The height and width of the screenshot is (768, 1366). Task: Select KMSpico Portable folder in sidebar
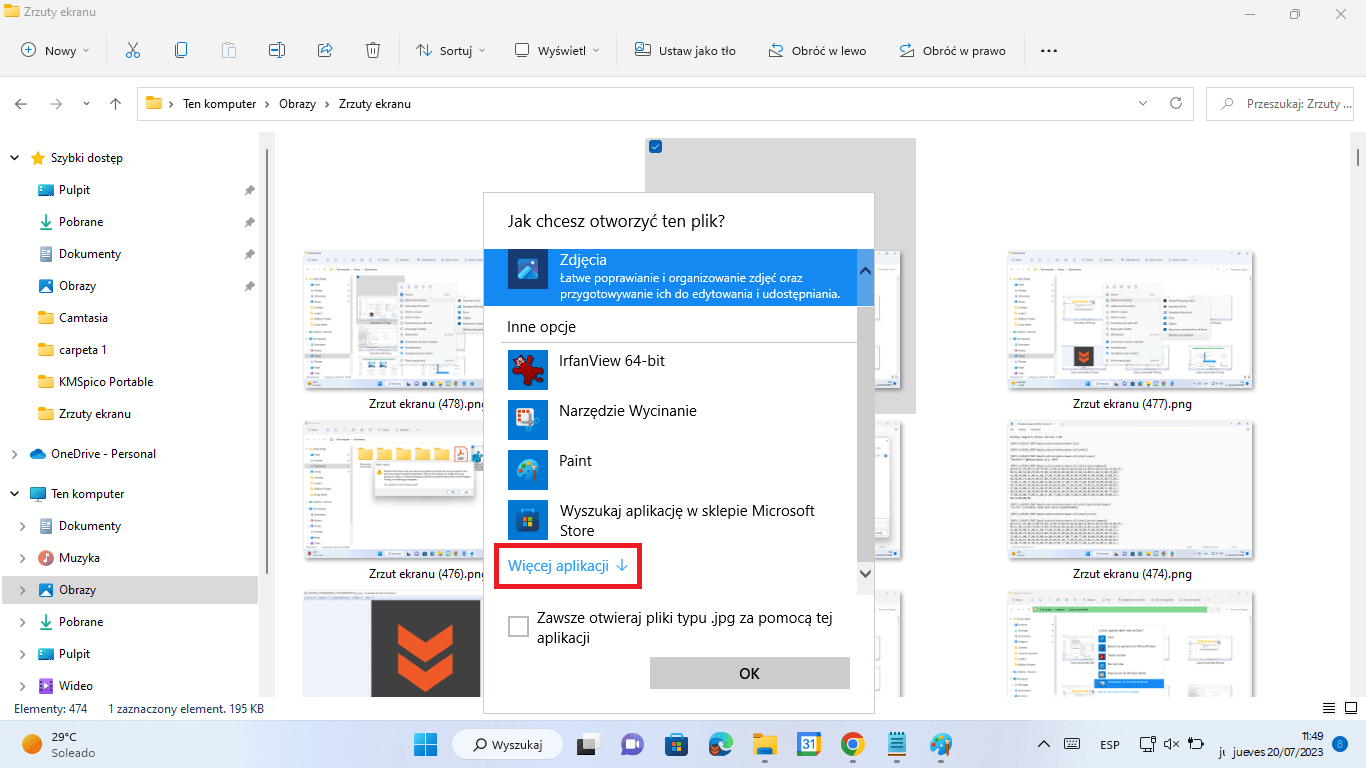pyautogui.click(x=106, y=382)
